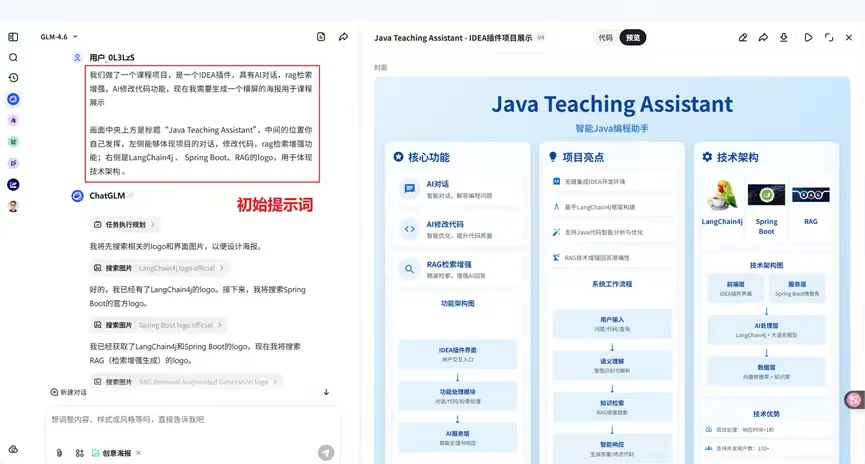Switch to the 代码 tab
Image resolution: width=865 pixels, height=464 pixels.
605,38
